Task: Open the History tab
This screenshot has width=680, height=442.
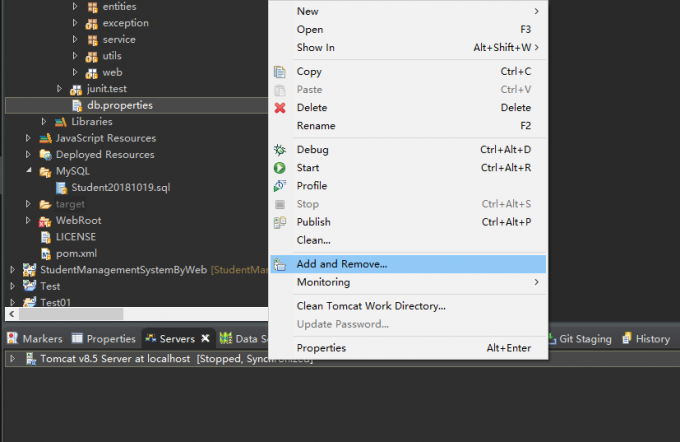Action: pos(646,339)
